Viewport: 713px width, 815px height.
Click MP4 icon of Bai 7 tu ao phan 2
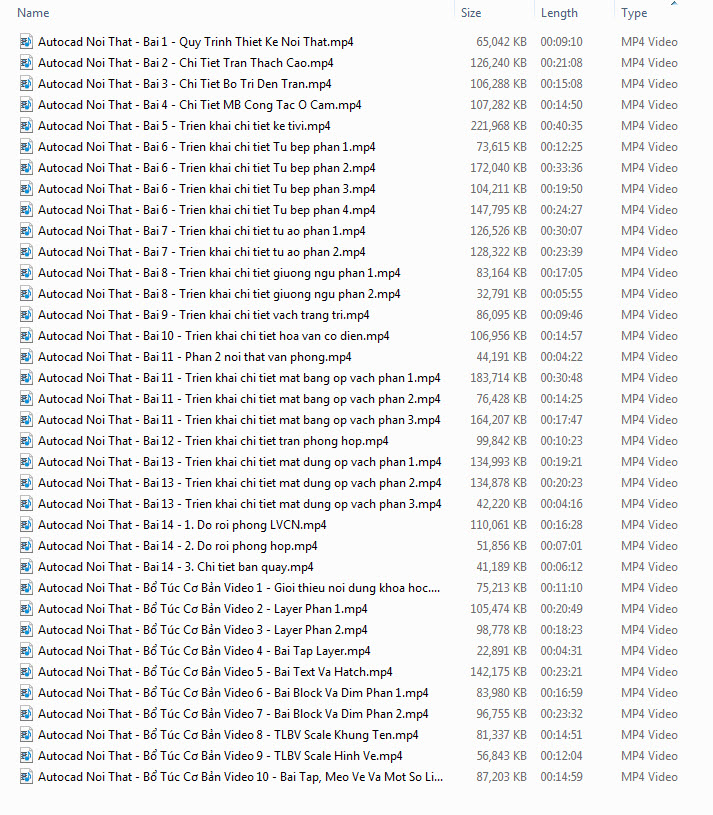tap(26, 252)
